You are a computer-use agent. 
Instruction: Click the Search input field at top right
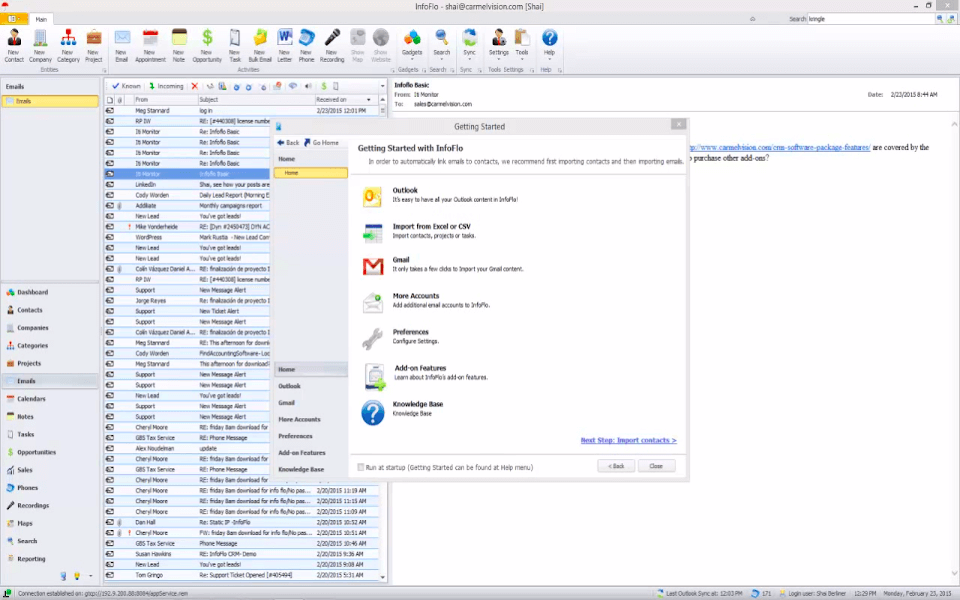871,19
